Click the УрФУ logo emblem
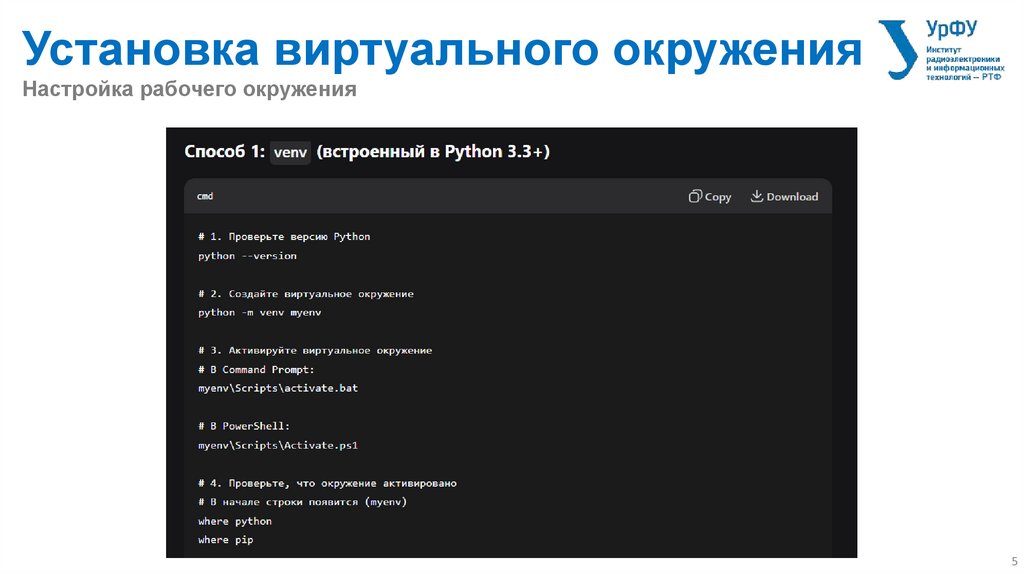Screen dimensions: 1024x574 898,50
